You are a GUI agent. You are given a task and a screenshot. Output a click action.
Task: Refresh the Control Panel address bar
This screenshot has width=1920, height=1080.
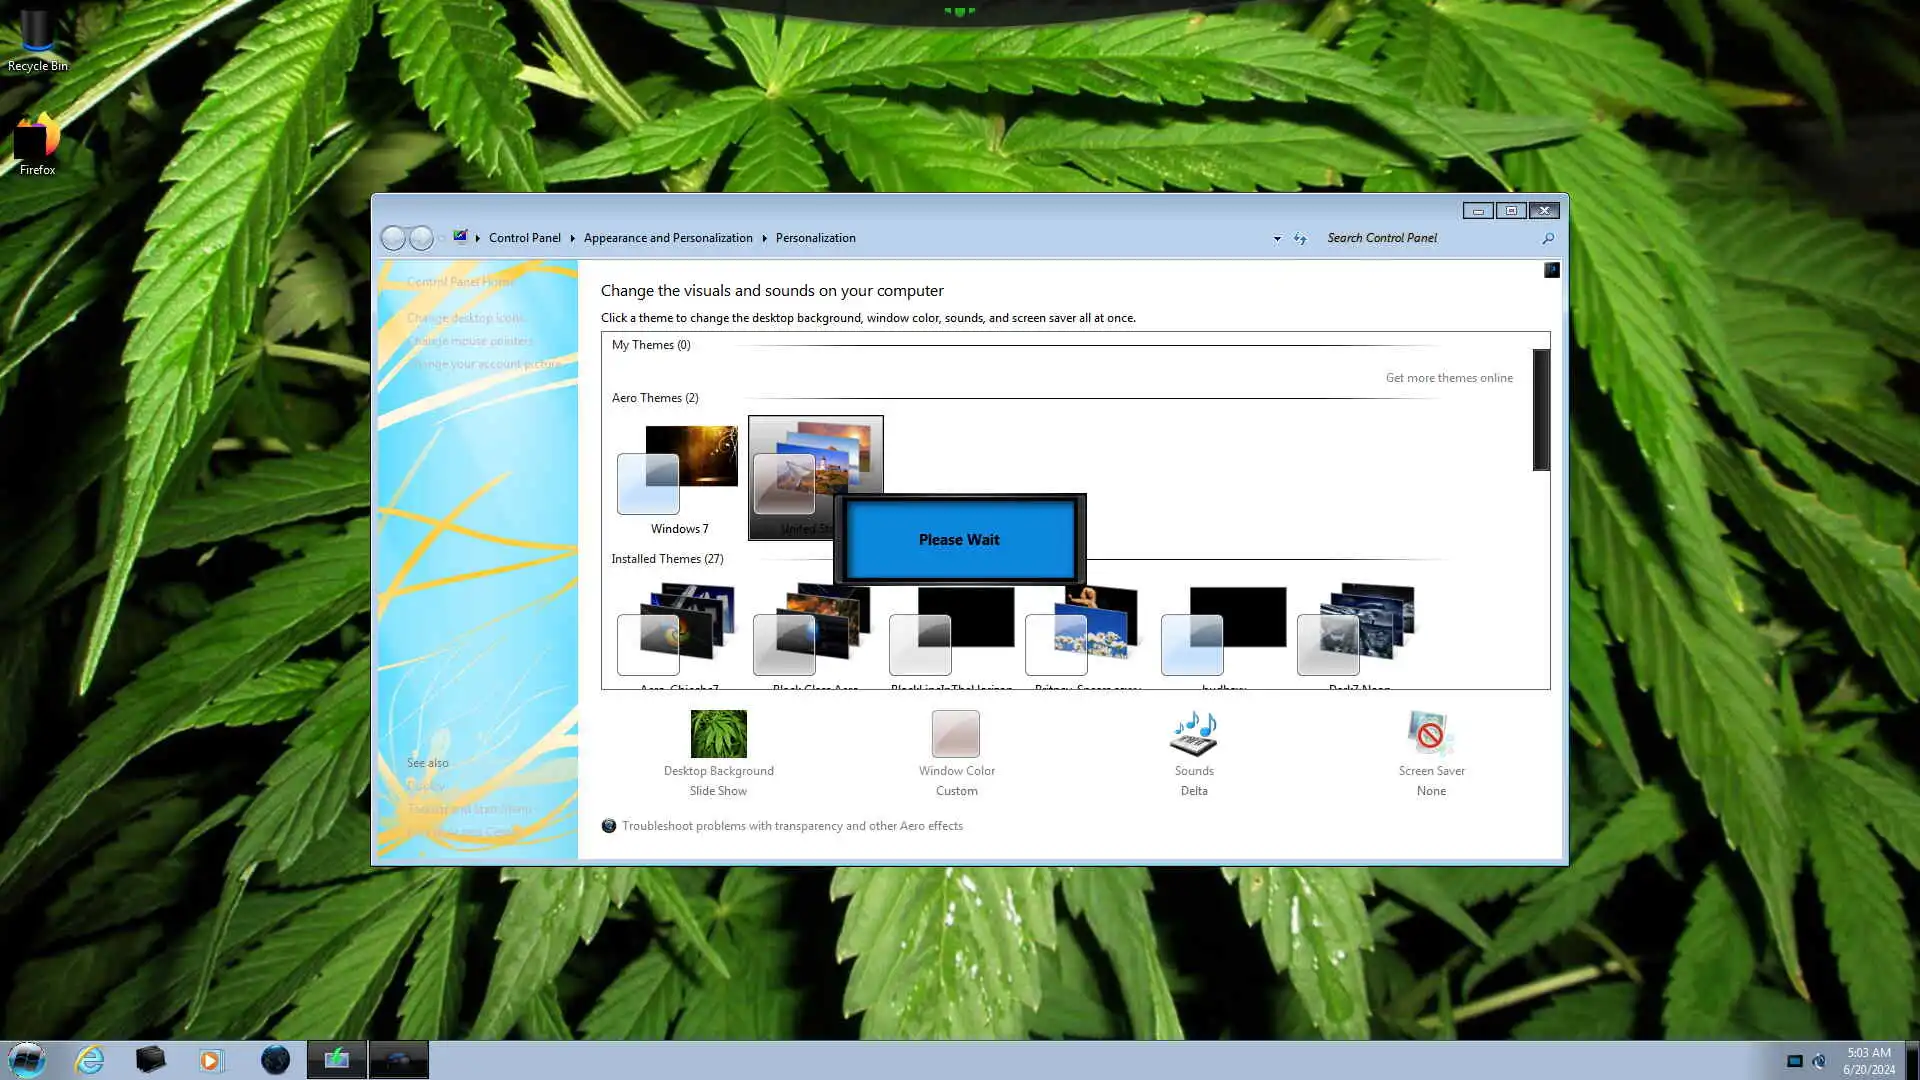pos(1300,239)
